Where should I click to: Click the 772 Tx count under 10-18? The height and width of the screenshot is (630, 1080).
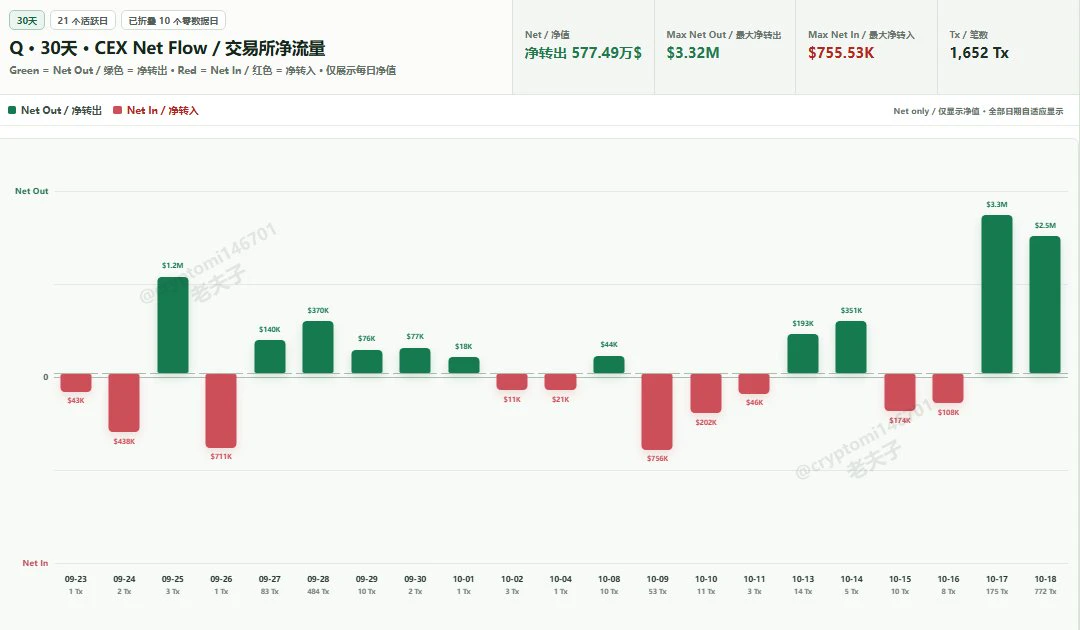click(x=1045, y=591)
